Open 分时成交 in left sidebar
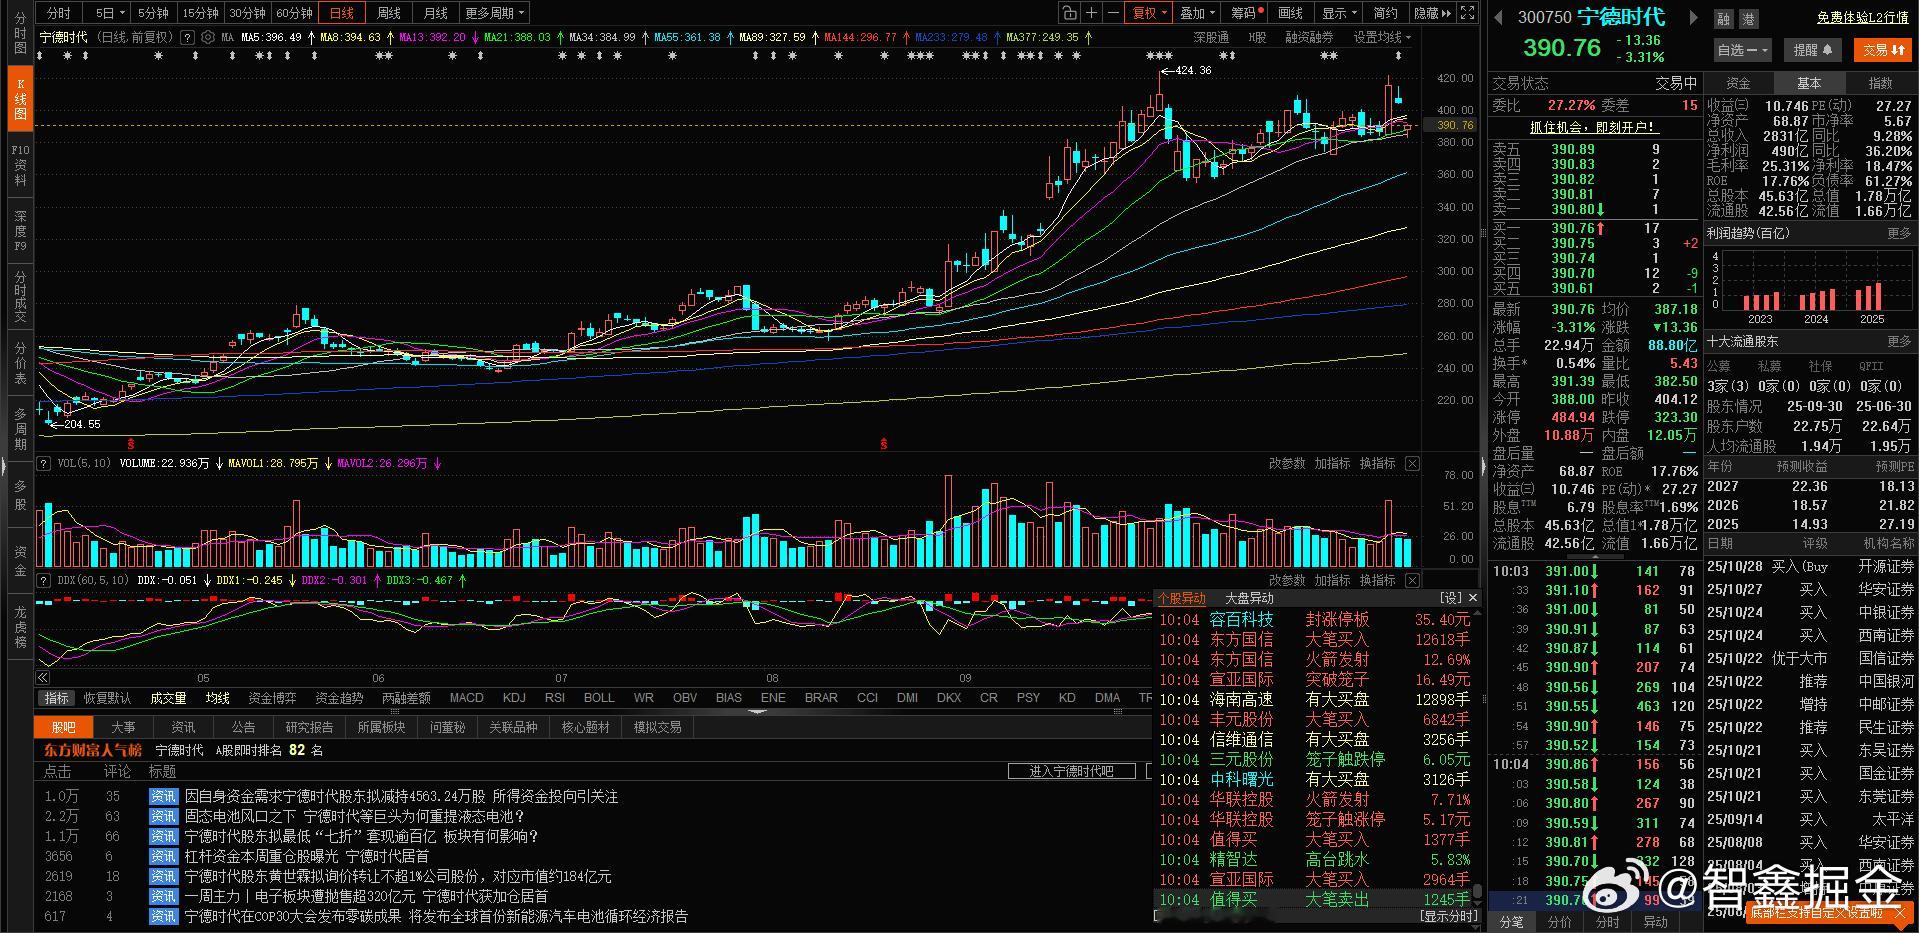The image size is (1919, 933). point(20,296)
